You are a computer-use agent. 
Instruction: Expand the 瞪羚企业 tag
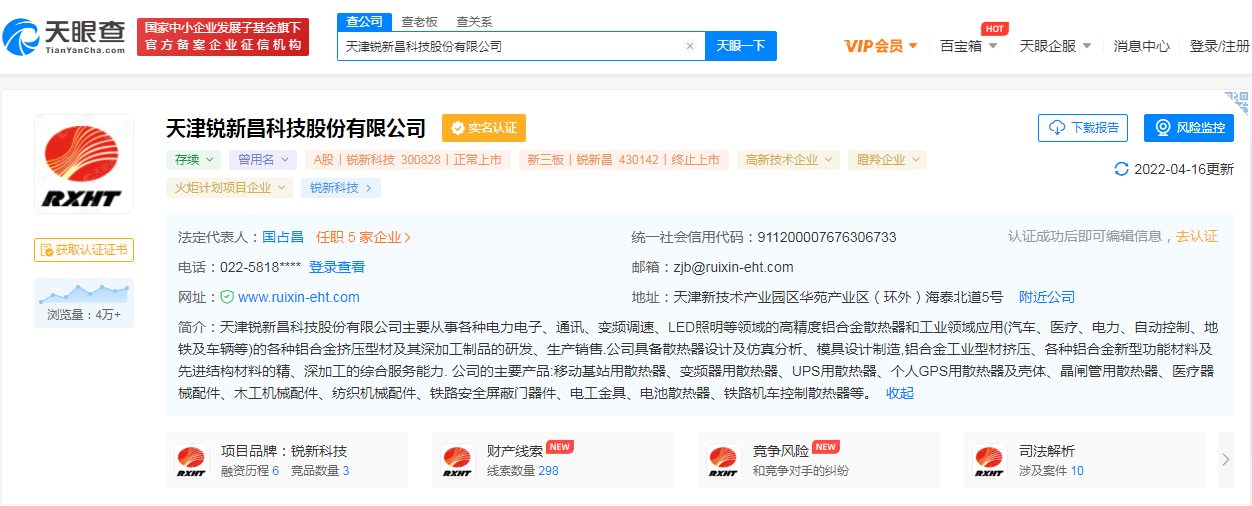click(887, 160)
